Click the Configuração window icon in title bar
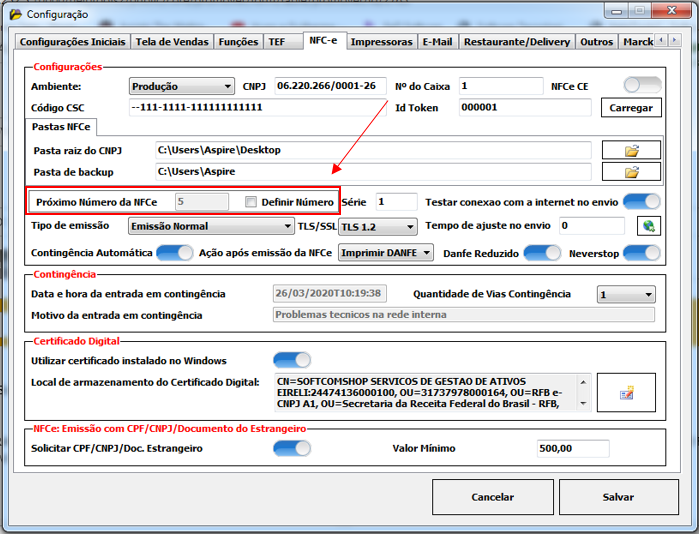The height and width of the screenshot is (534, 699). pos(14,14)
